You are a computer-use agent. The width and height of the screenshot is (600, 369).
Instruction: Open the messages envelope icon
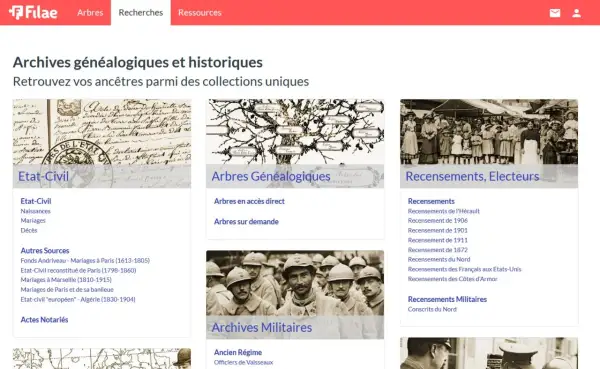[x=555, y=13]
